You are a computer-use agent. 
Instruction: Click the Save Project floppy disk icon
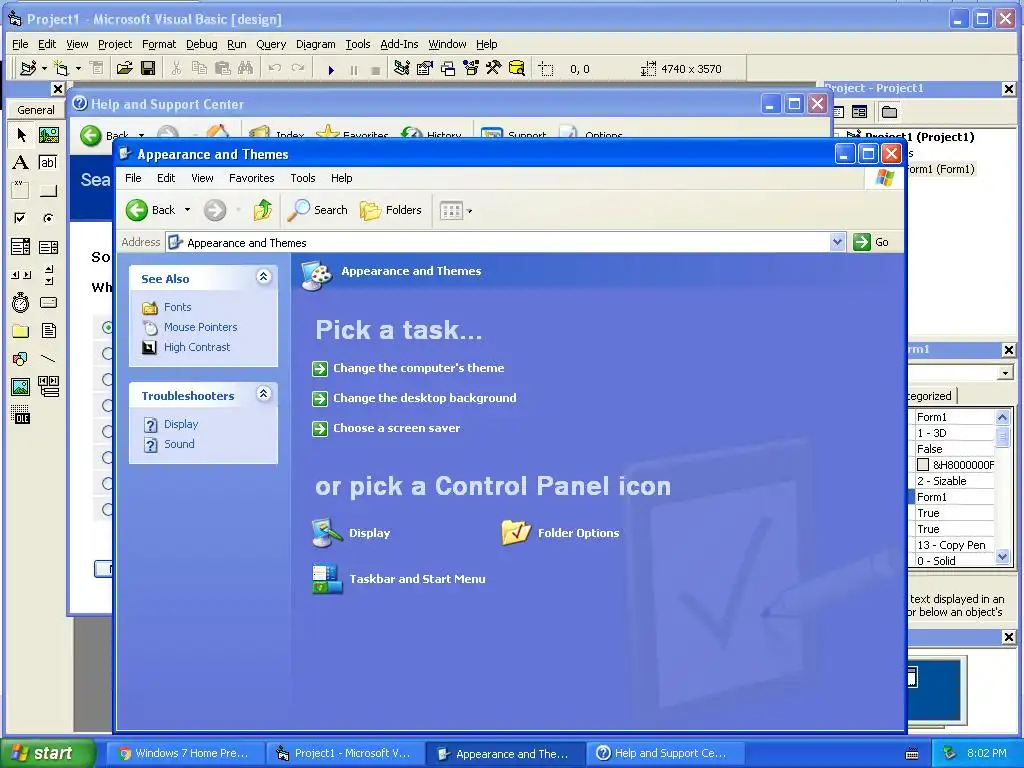[x=148, y=69]
